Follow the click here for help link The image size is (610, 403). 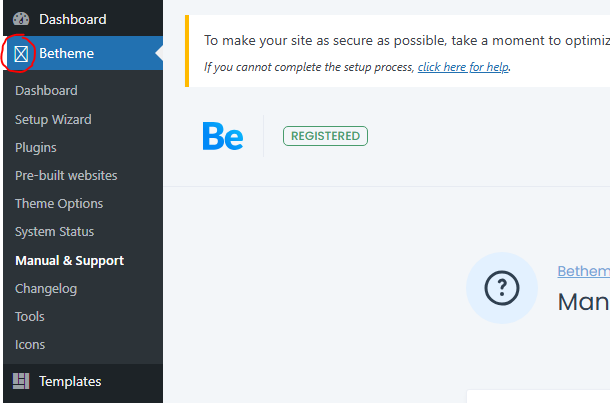click(x=463, y=67)
